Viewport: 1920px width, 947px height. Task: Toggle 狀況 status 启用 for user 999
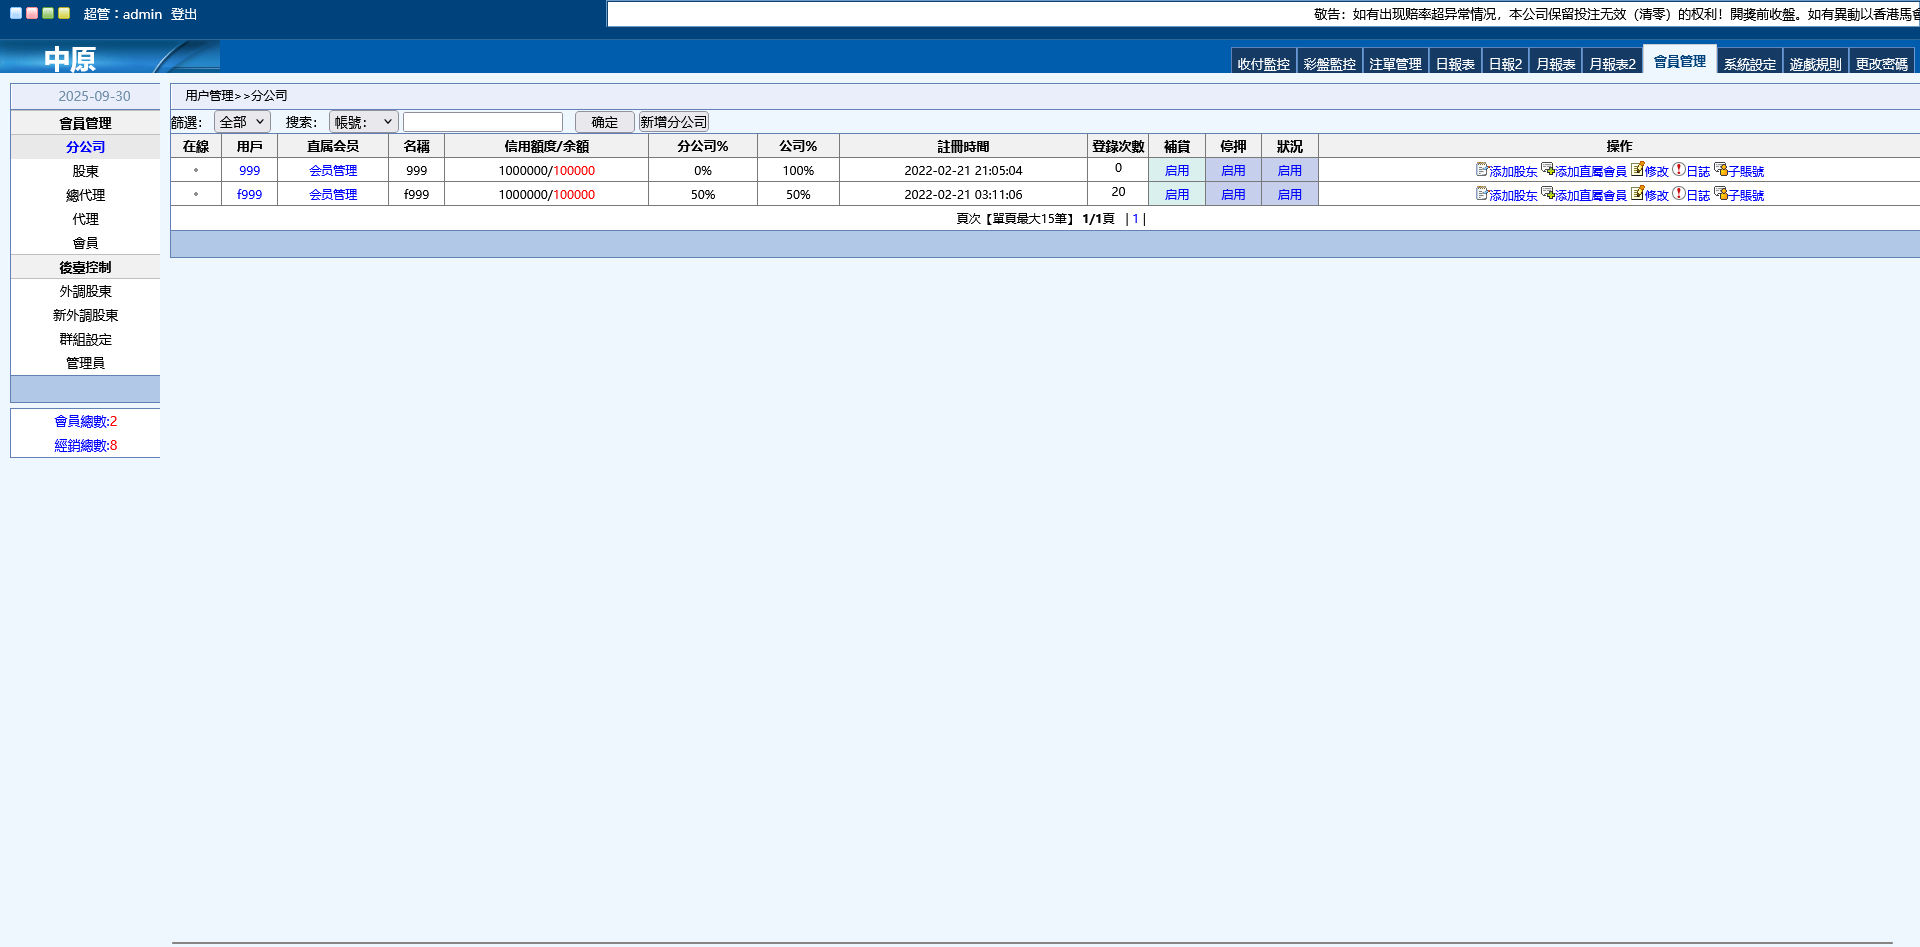tap(1289, 171)
